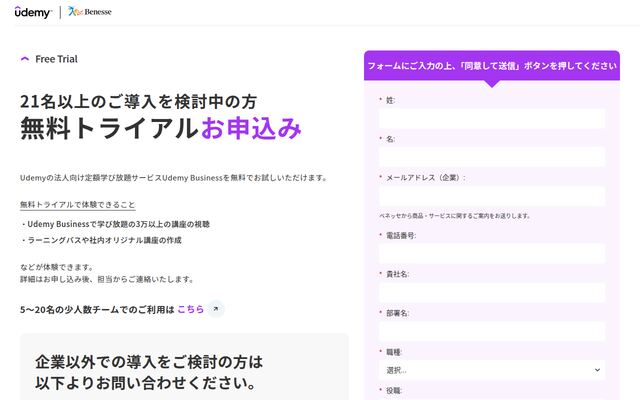Open the こちら link for small teams

pos(191,309)
